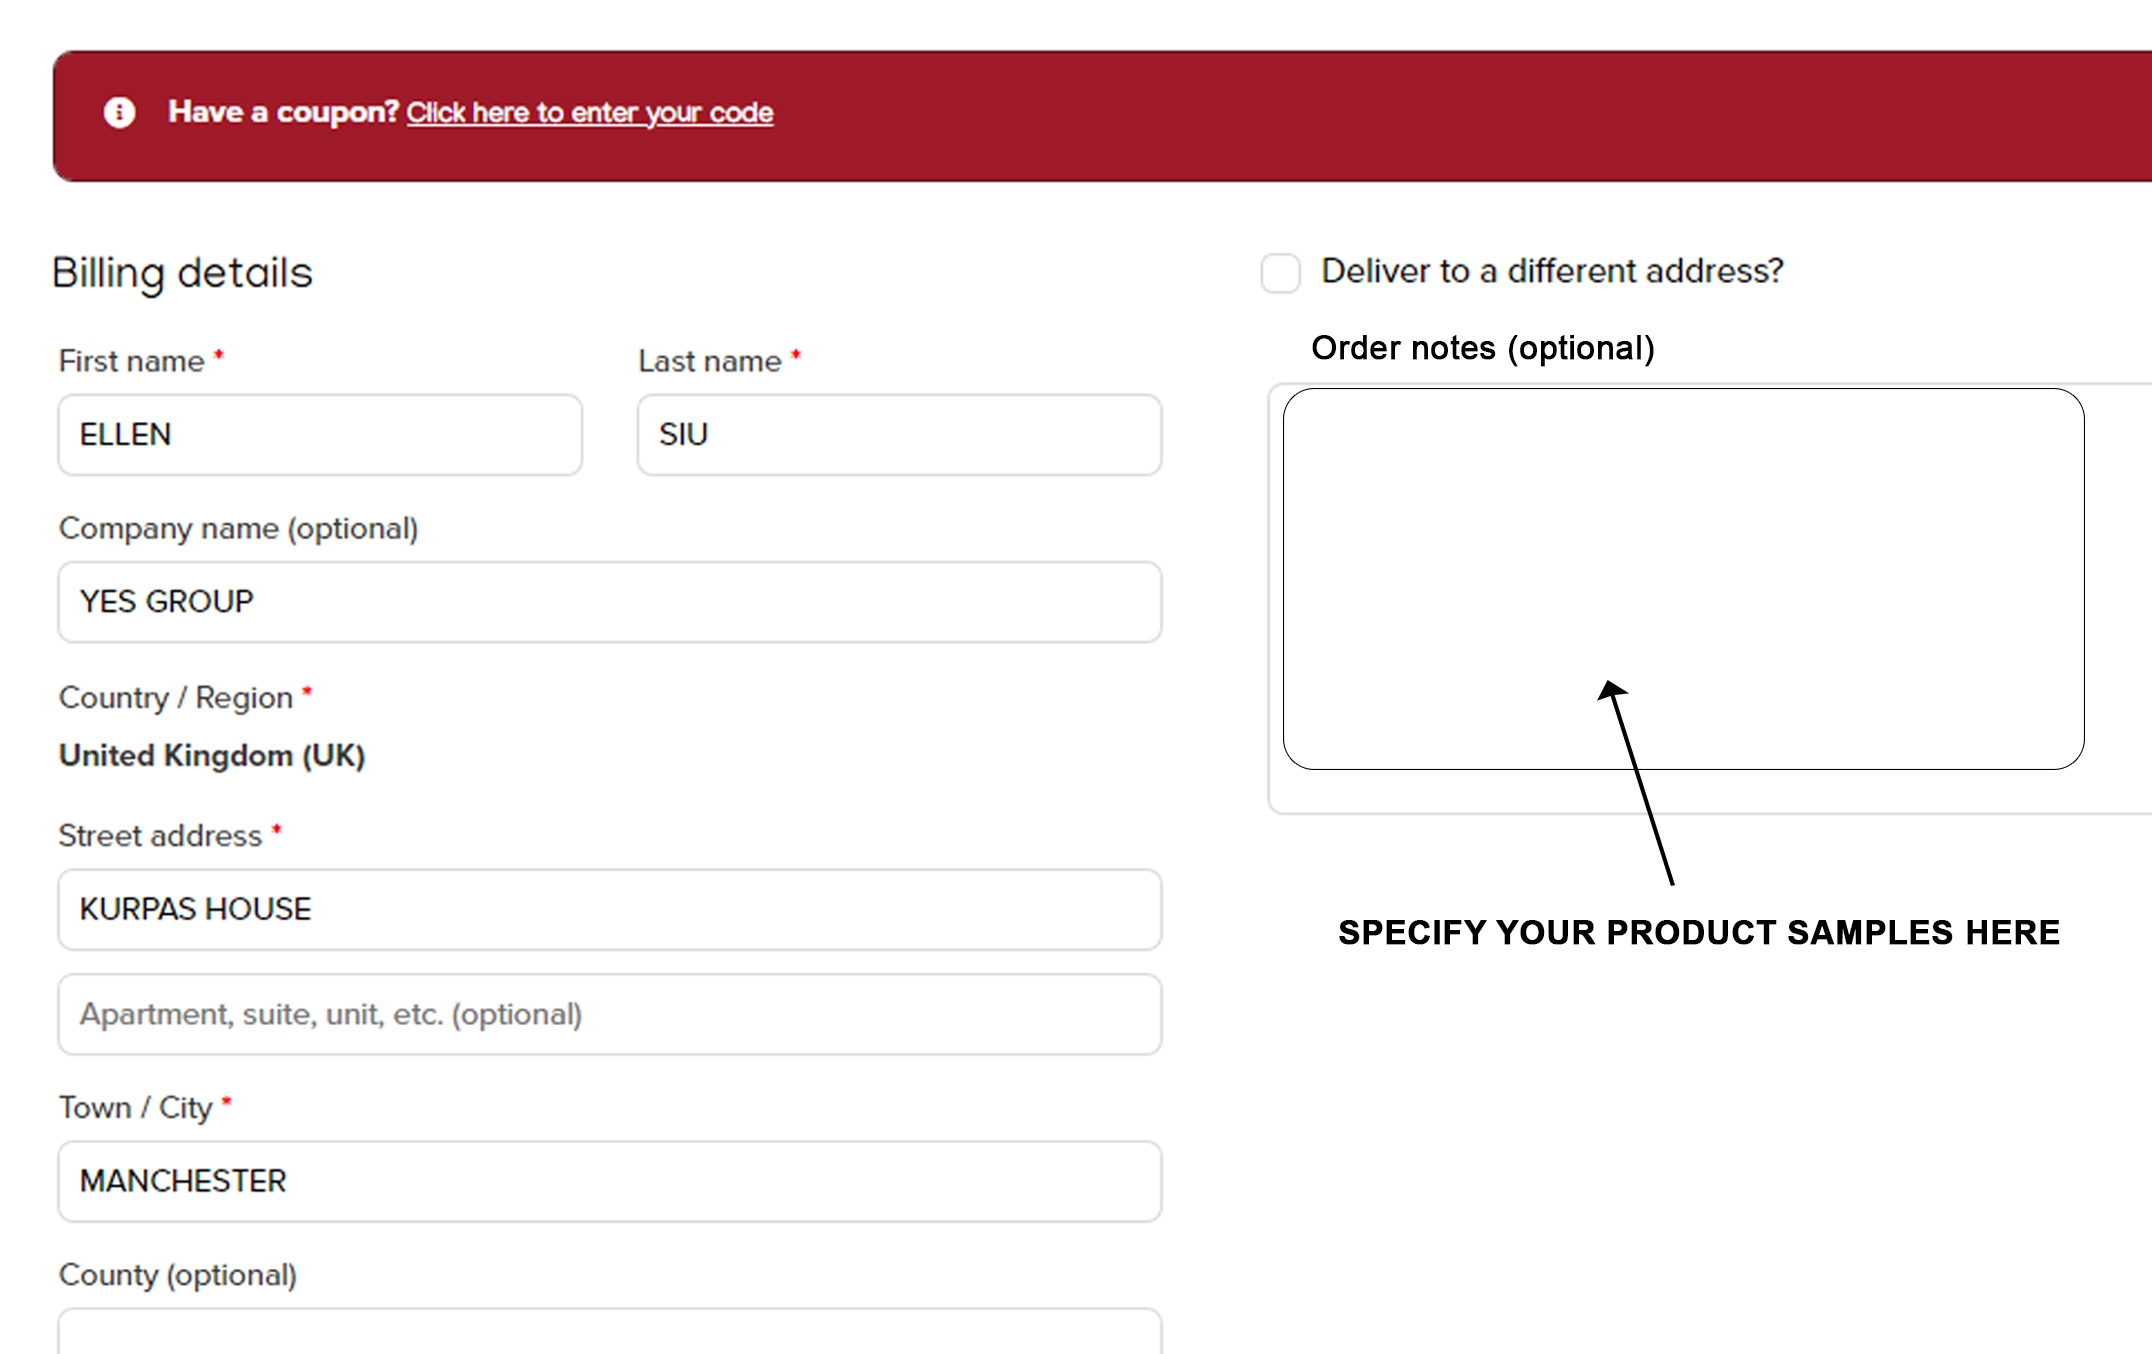Image resolution: width=2152 pixels, height=1354 pixels.
Task: Tick the 'Deliver to a different address?' checkbox
Action: click(x=1280, y=273)
